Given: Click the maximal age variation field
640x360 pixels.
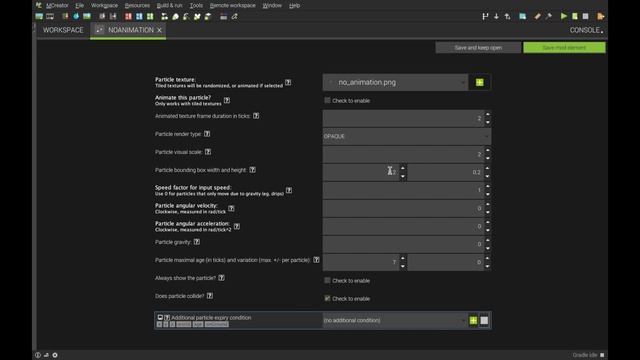Looking at the screenshot, I should point(445,262).
